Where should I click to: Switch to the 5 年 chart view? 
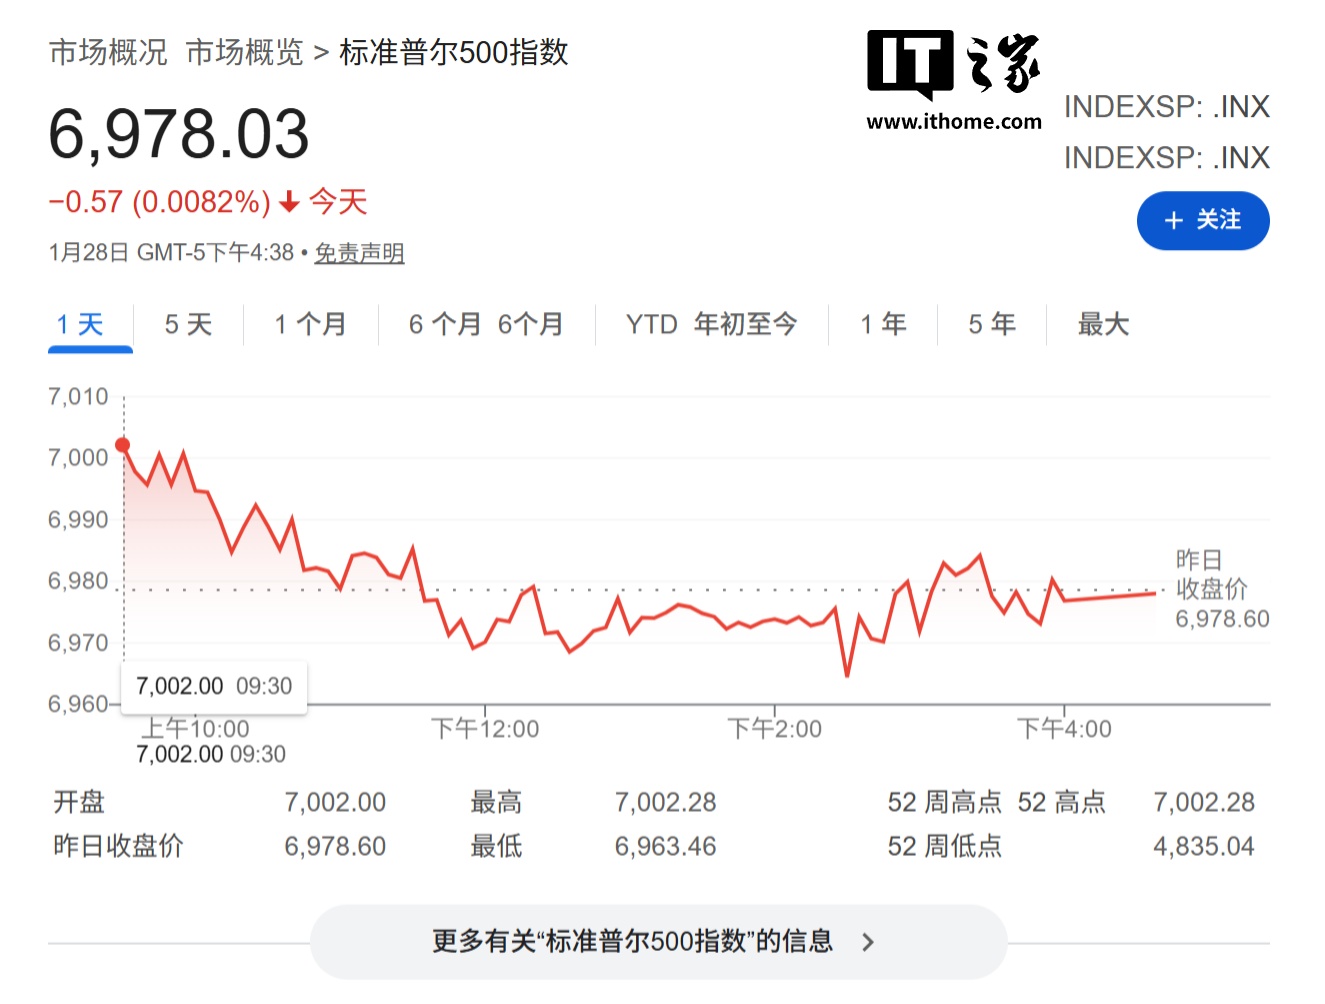(x=991, y=323)
